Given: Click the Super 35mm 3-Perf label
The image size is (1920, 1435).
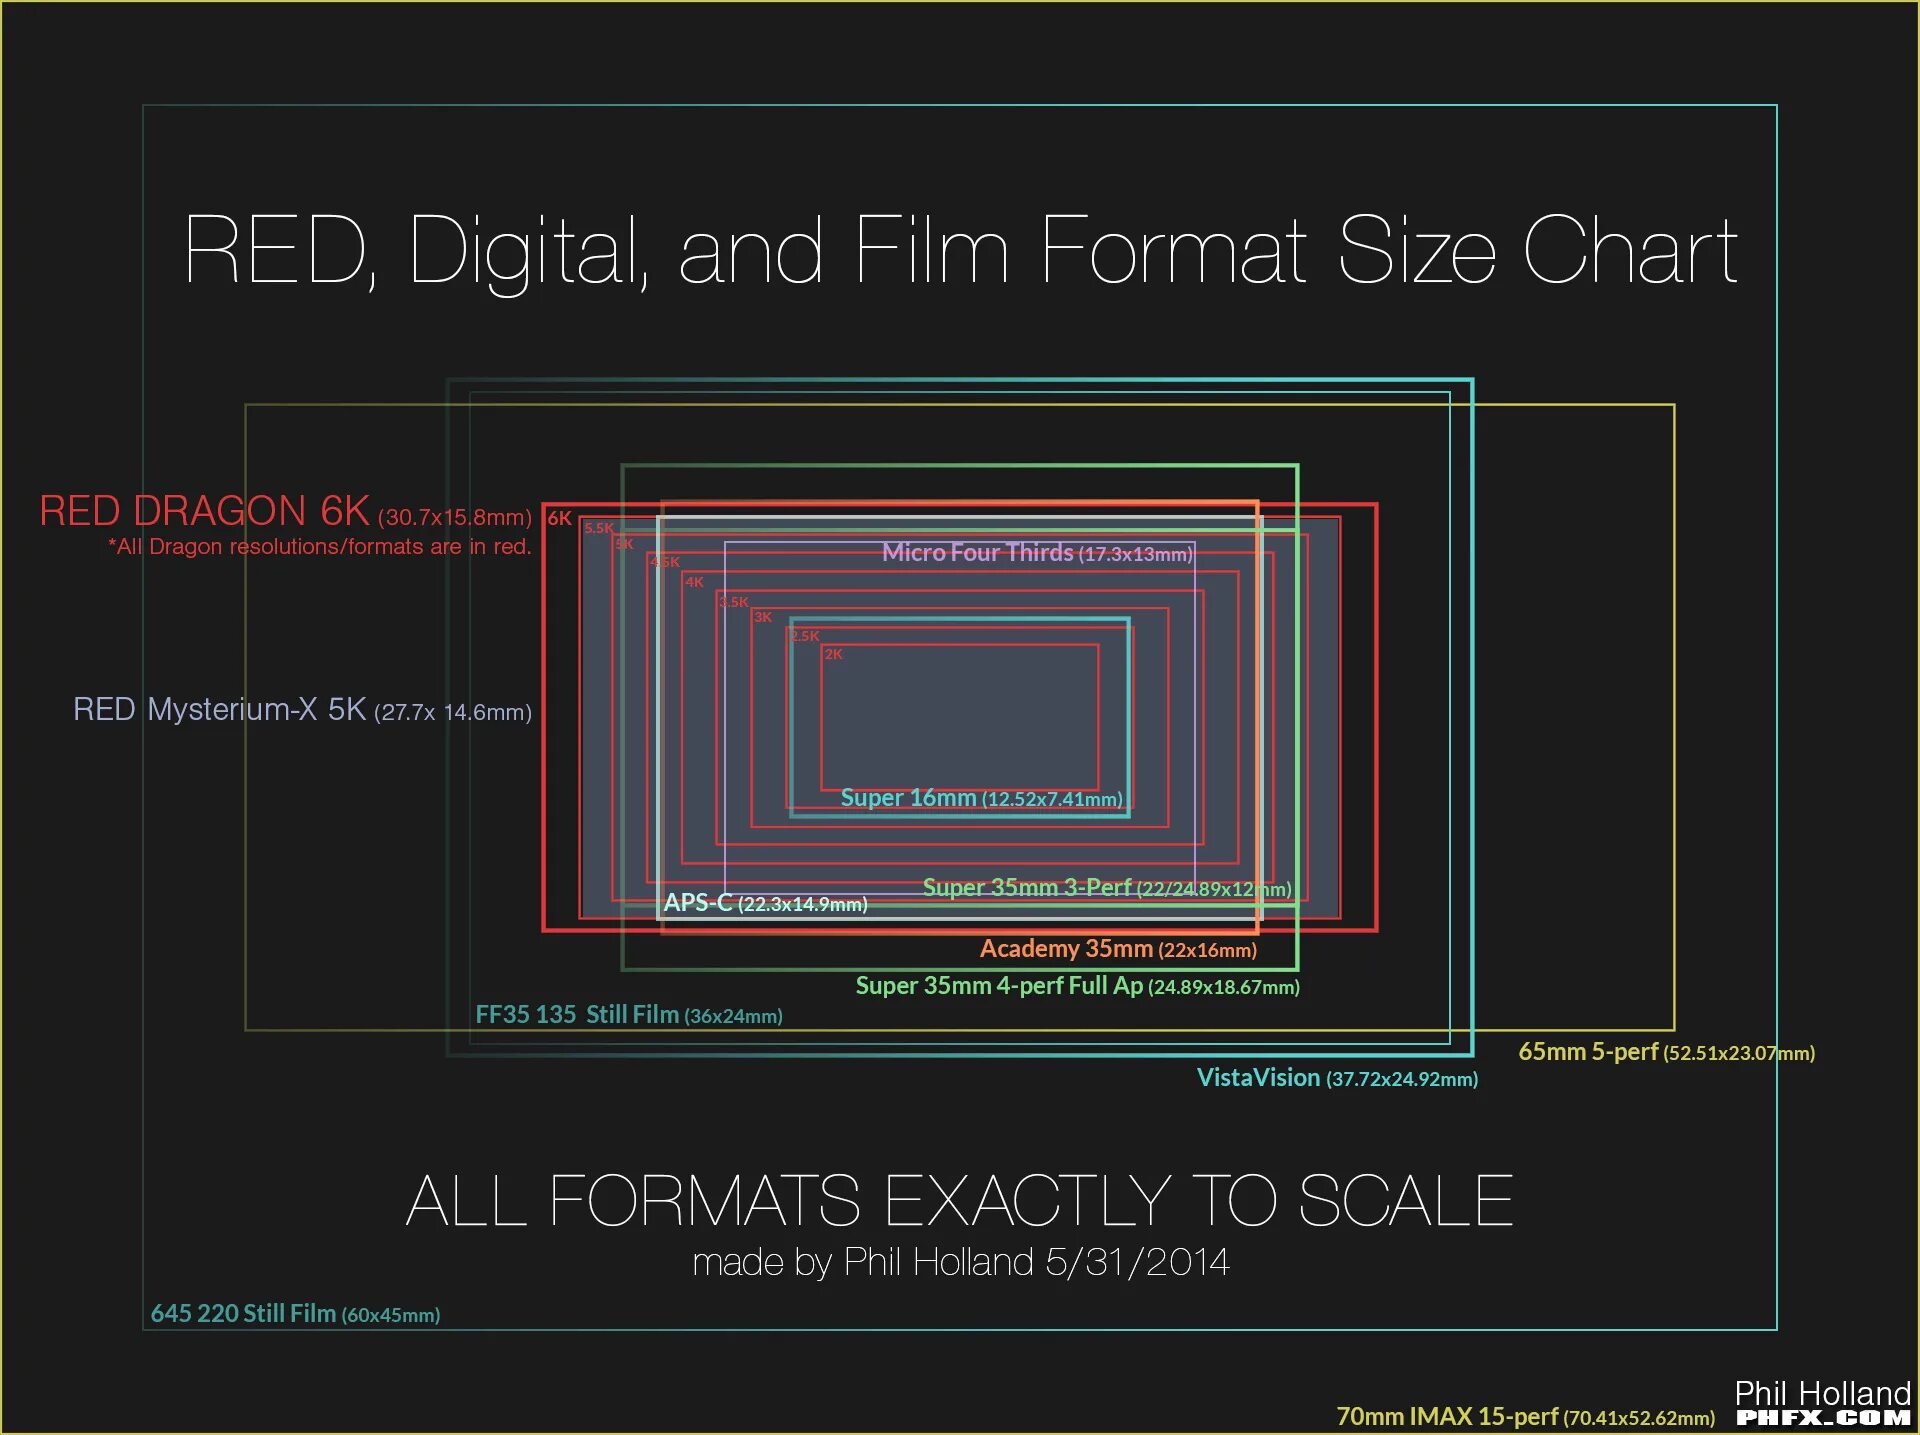Looking at the screenshot, I should click(x=1106, y=888).
